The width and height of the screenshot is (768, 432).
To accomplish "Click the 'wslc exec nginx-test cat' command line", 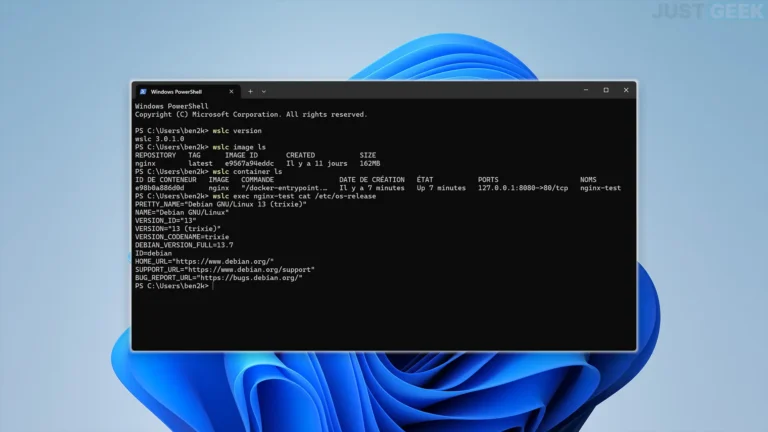I will click(294, 196).
